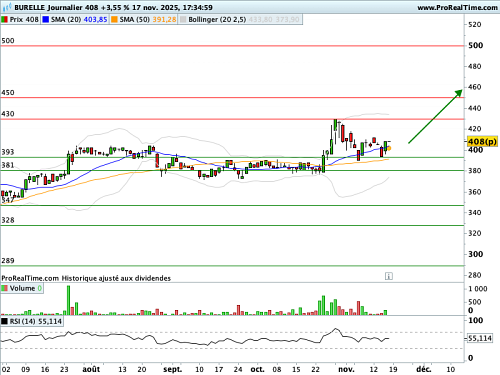Click the red-green Prix color swatch
This screenshot has width=500, height=375.
(4, 20)
